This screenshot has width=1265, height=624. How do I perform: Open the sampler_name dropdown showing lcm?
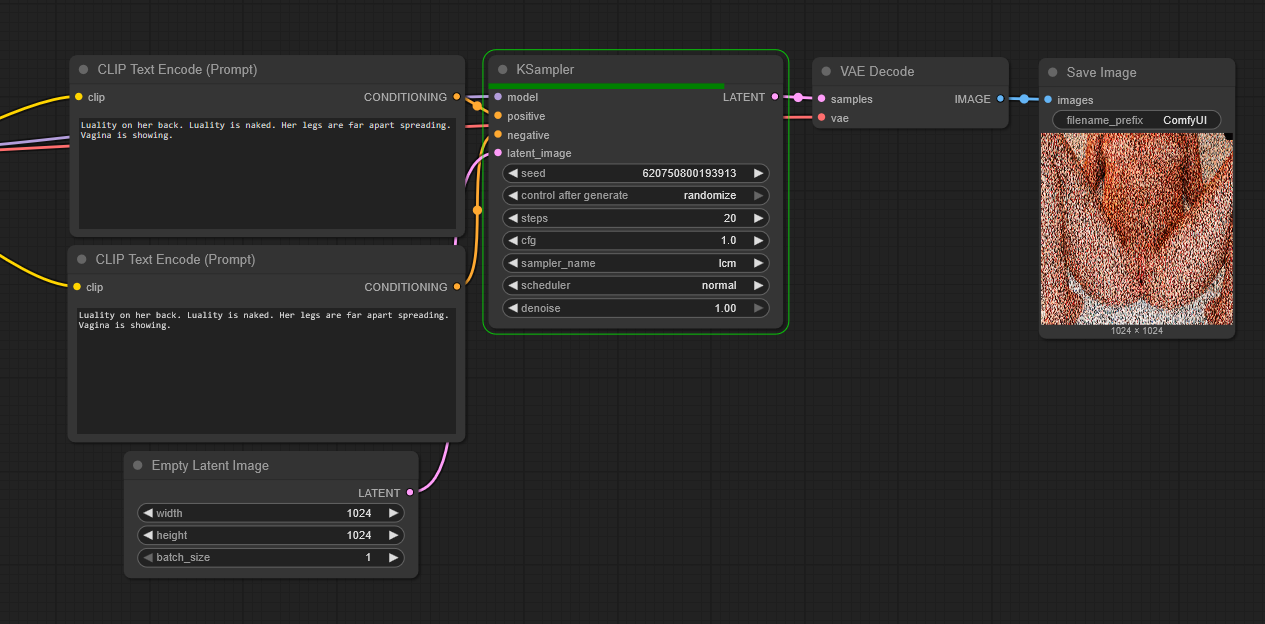(x=636, y=263)
